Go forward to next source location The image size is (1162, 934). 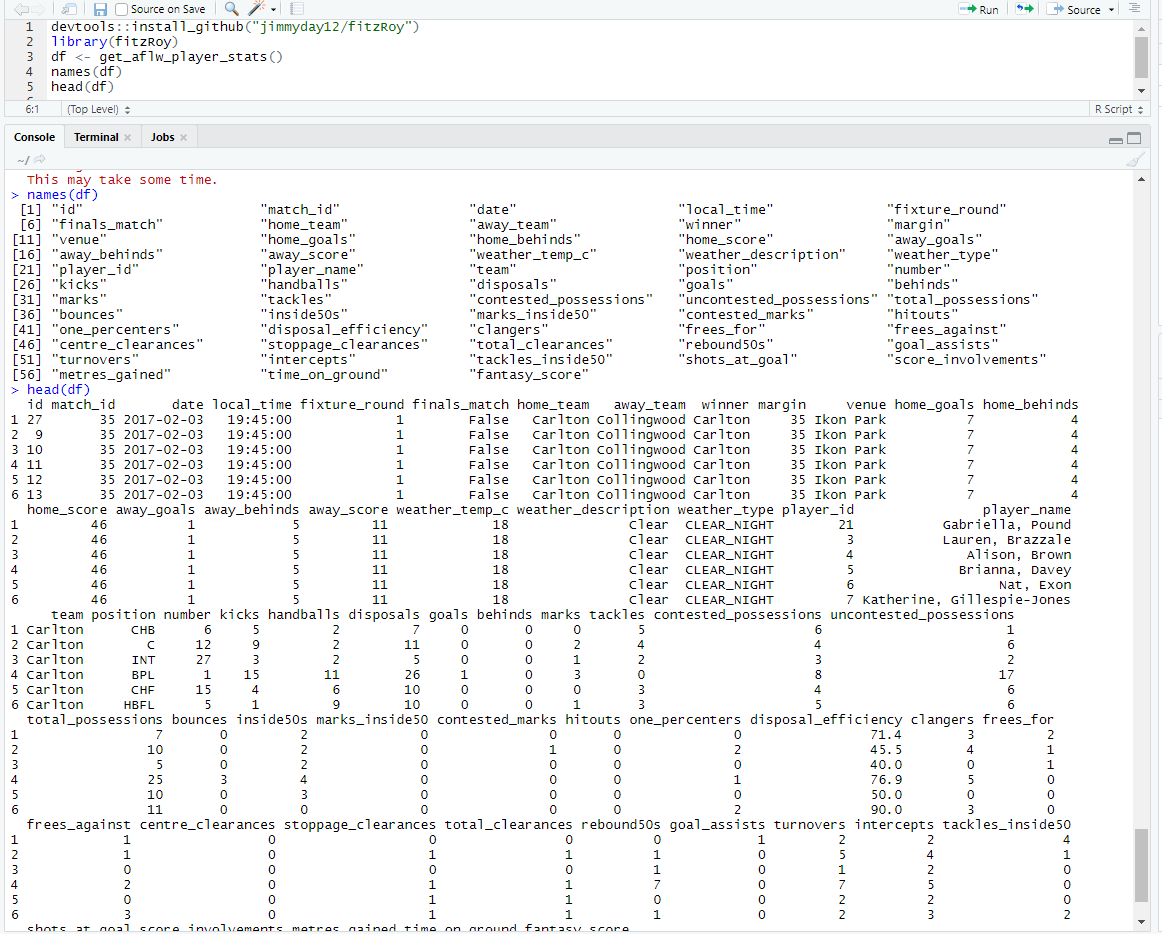(x=38, y=9)
